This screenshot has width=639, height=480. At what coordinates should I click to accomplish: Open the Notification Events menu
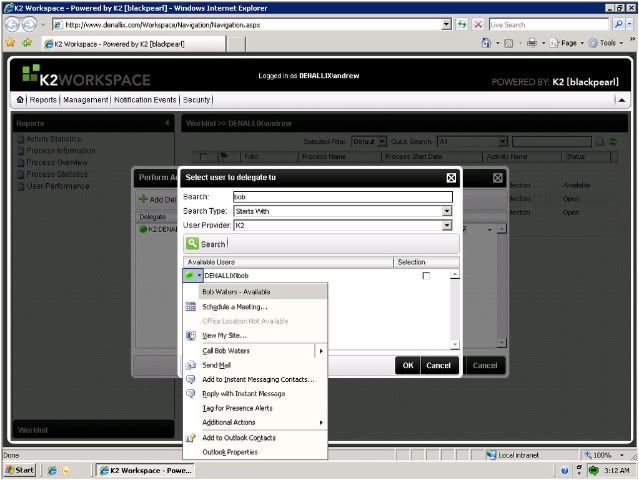point(145,100)
